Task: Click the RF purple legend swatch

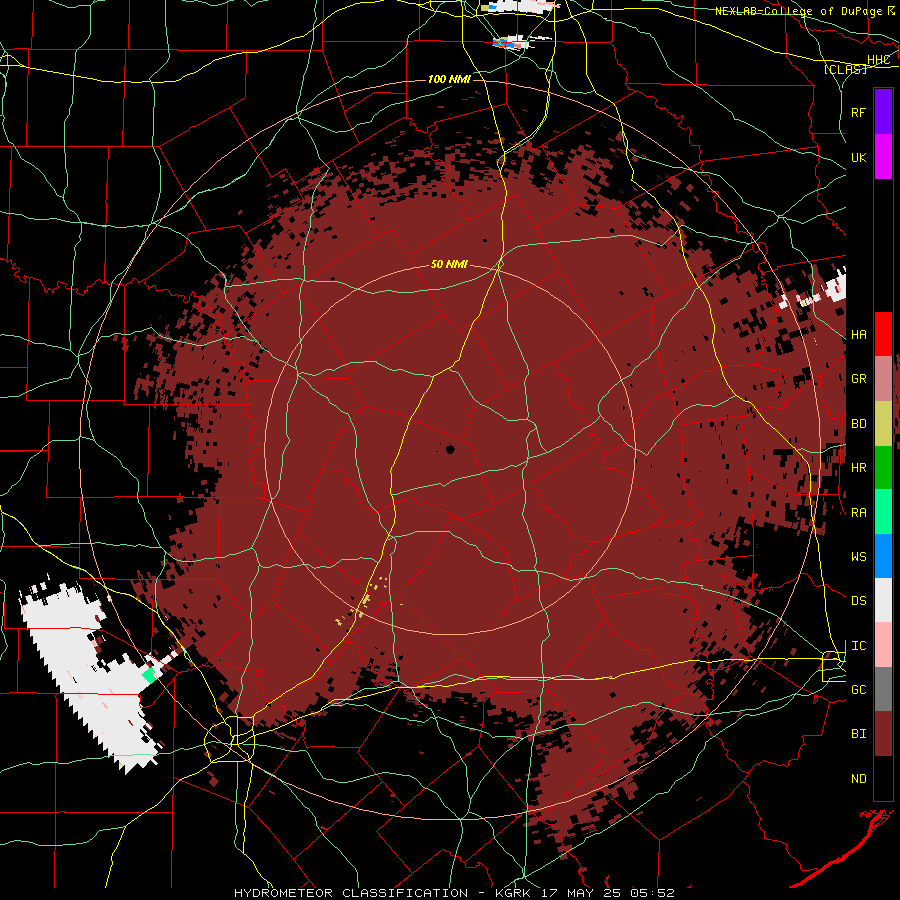Action: click(883, 112)
